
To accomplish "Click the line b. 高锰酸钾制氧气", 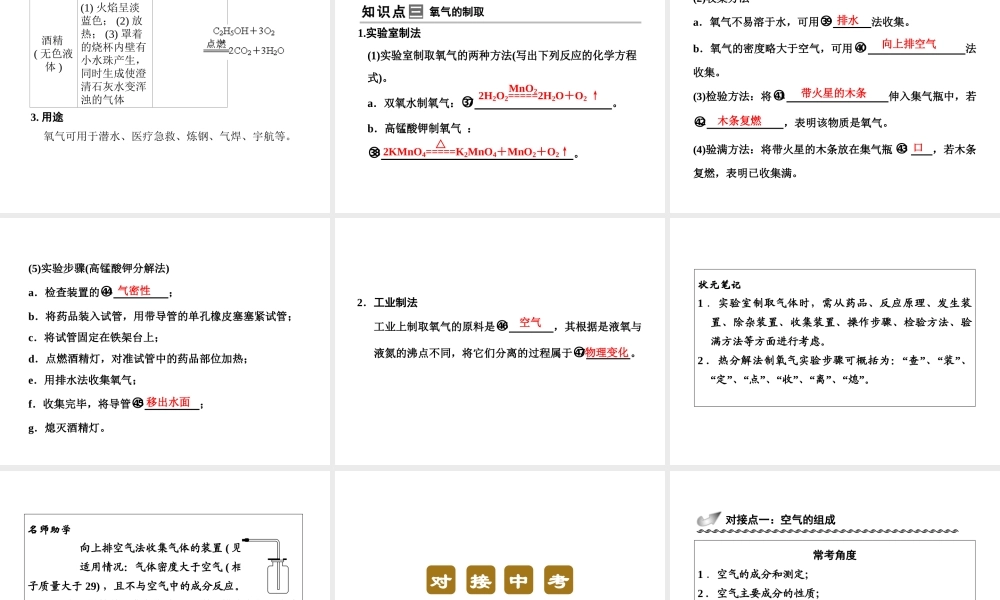I will pyautogui.click(x=420, y=128).
